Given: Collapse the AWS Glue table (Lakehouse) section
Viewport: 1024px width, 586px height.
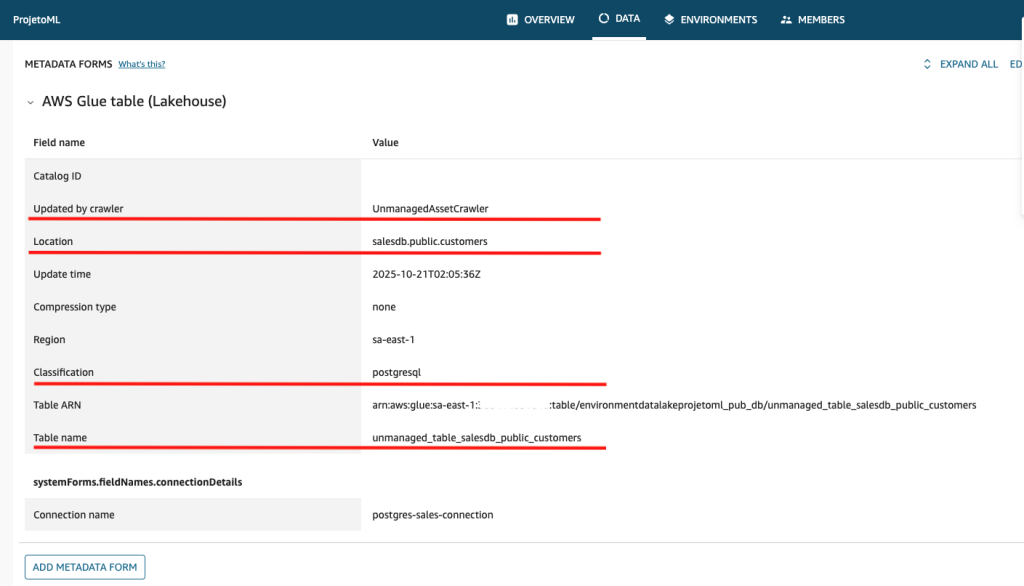Looking at the screenshot, I should pyautogui.click(x=30, y=102).
